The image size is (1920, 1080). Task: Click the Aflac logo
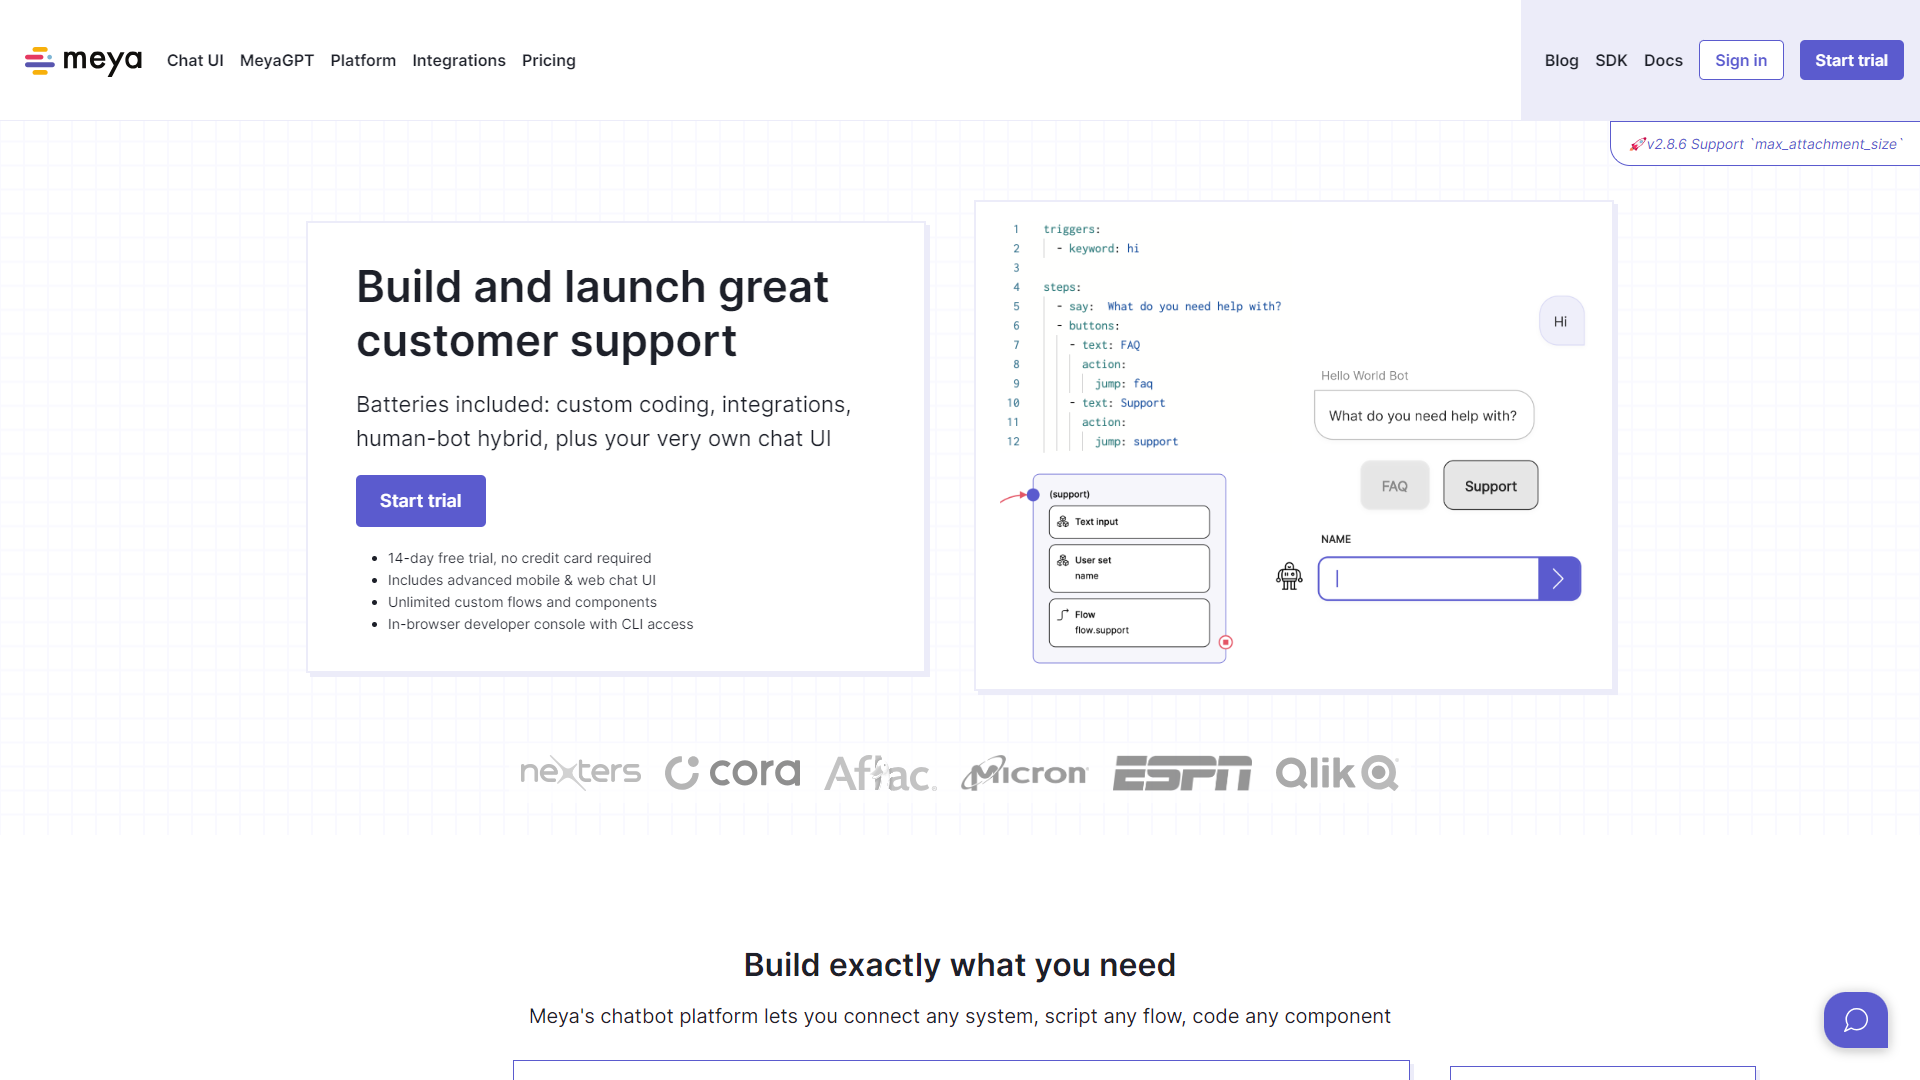pyautogui.click(x=880, y=773)
